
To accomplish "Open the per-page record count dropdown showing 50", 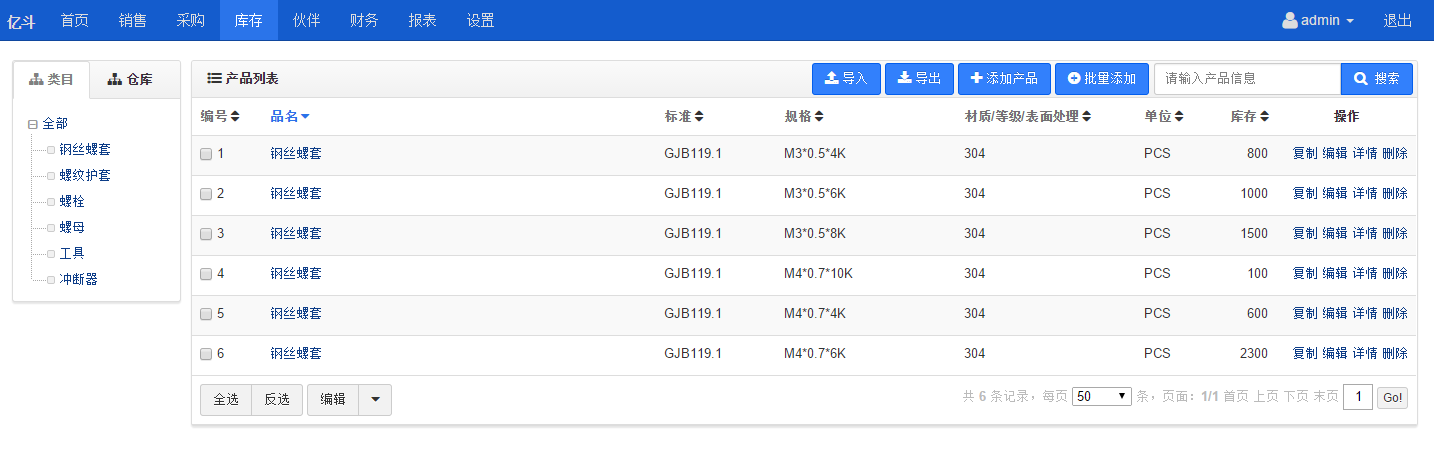I will click(x=1101, y=396).
